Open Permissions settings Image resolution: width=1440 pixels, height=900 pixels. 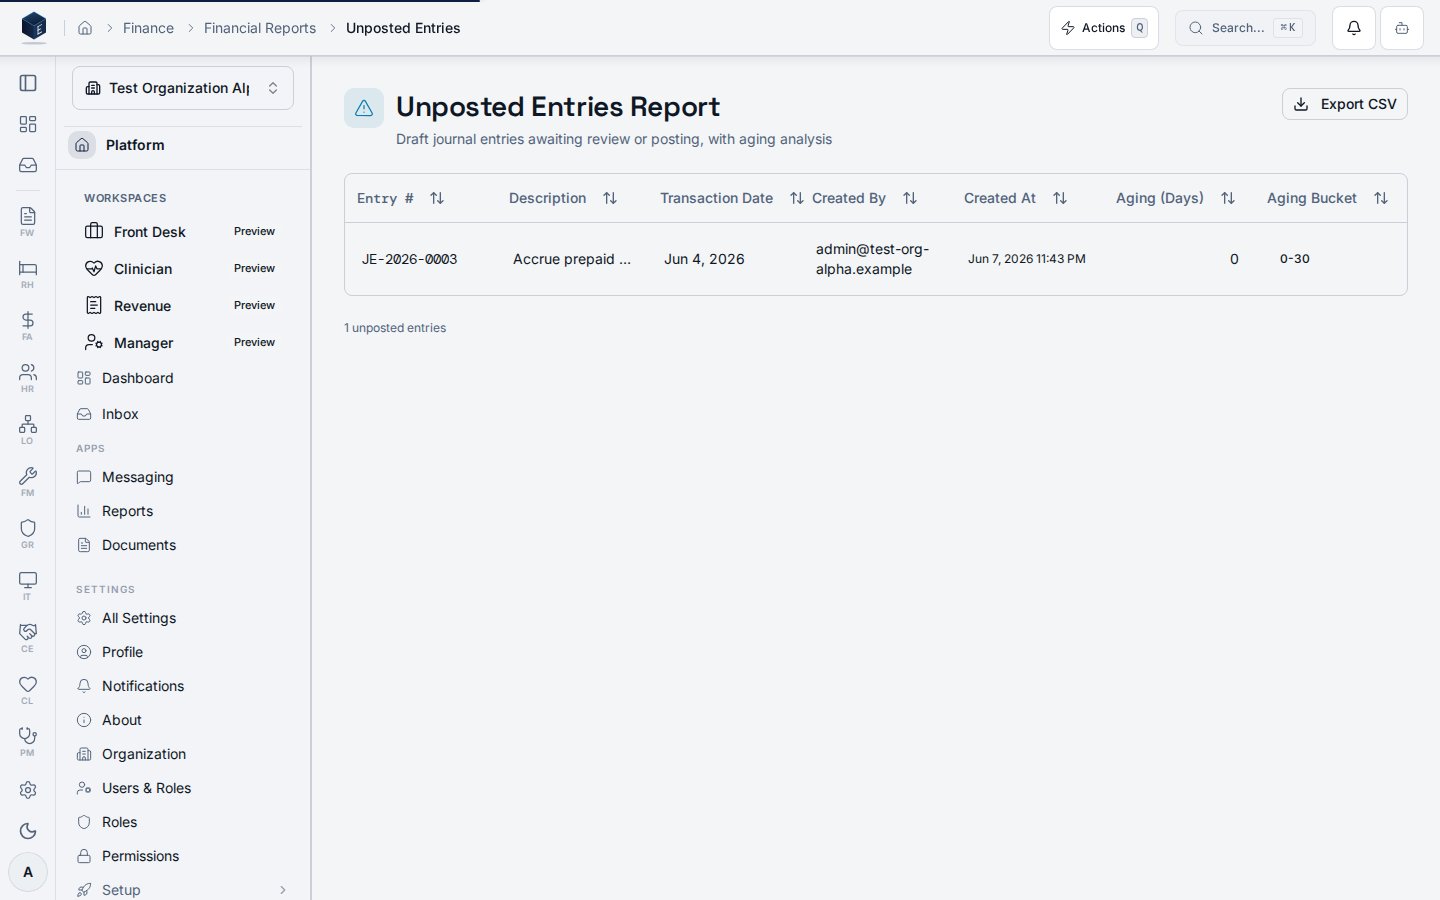183,856
